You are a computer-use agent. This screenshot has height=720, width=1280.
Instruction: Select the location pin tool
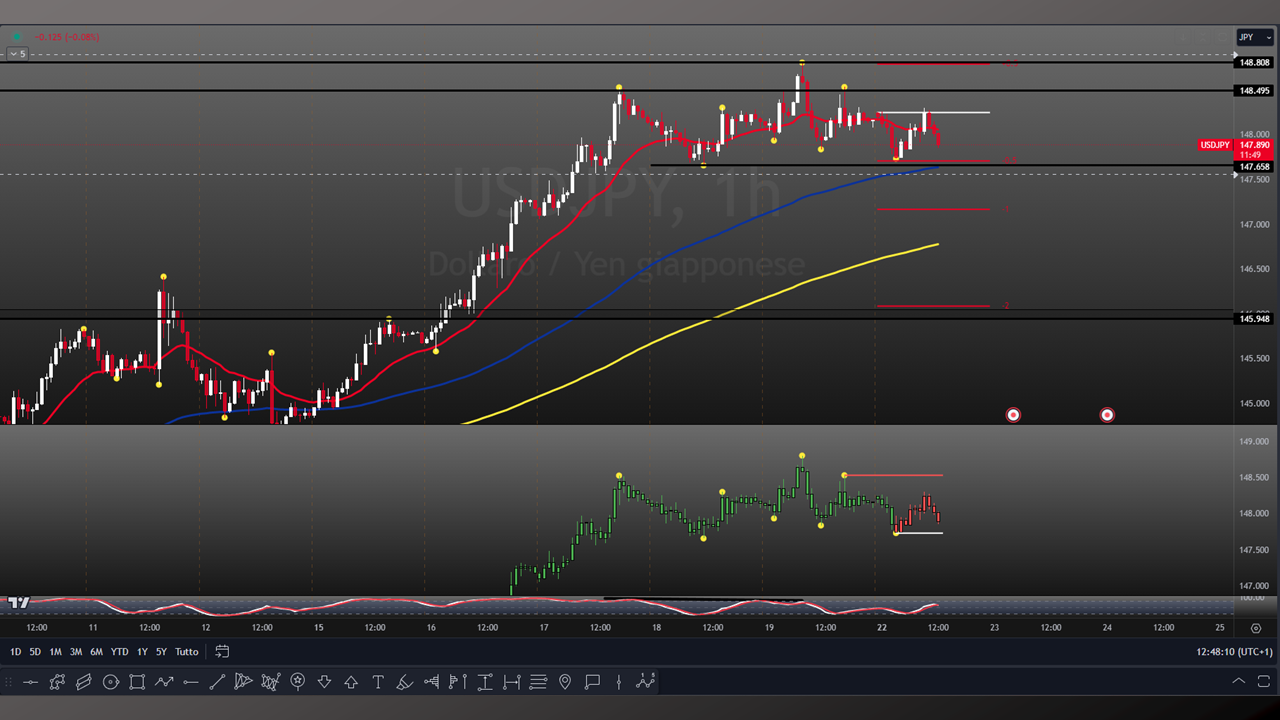(x=565, y=682)
